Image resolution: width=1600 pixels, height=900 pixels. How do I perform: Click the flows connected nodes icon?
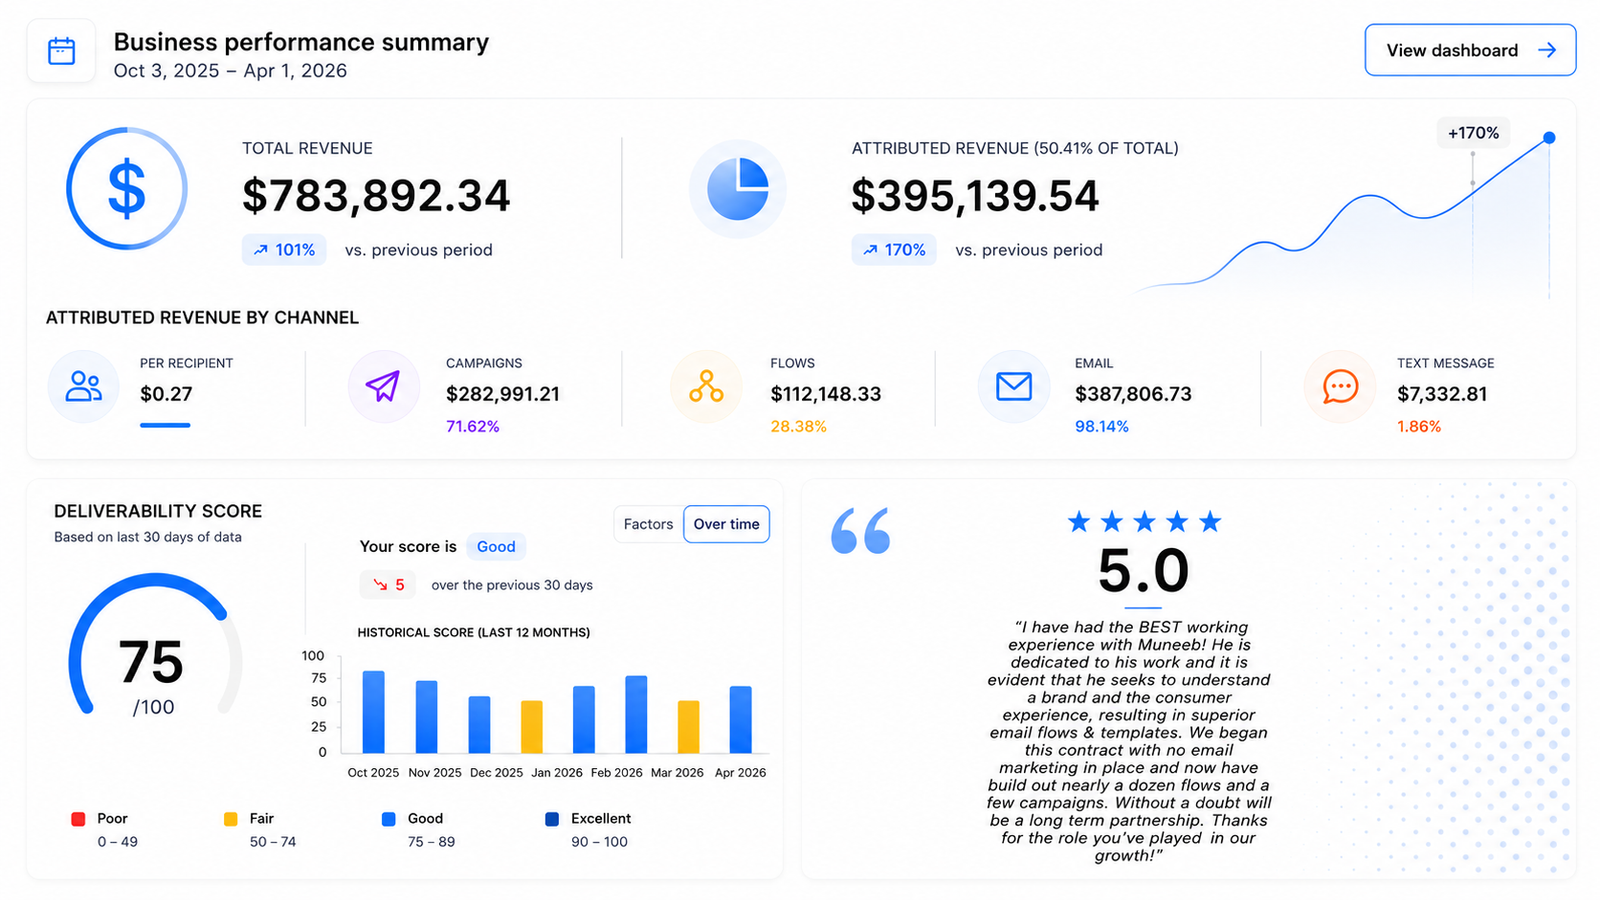coord(706,386)
